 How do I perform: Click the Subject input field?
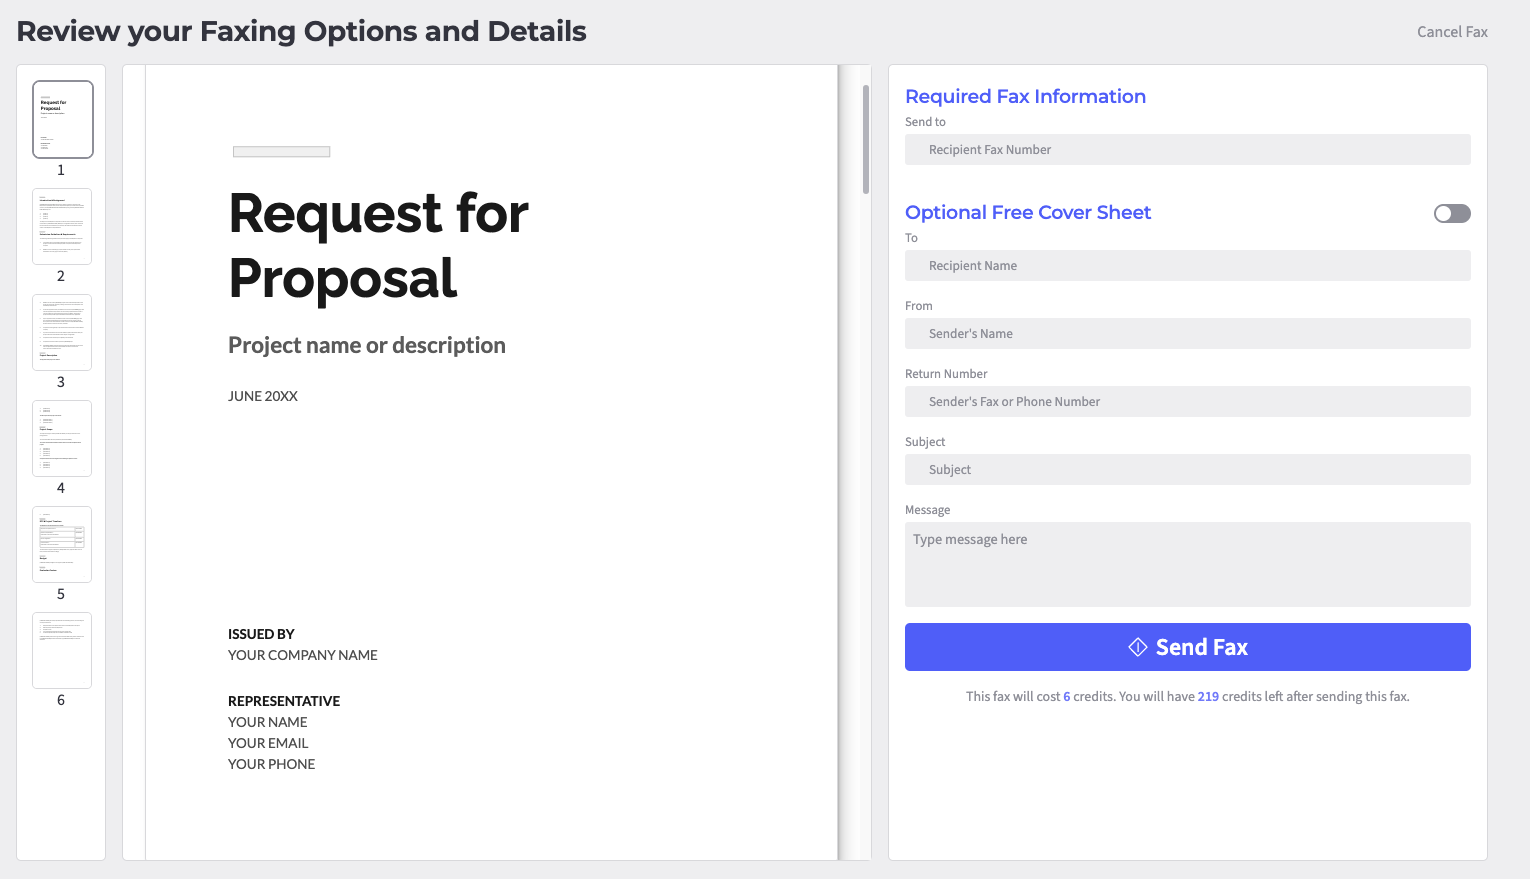pos(1187,470)
